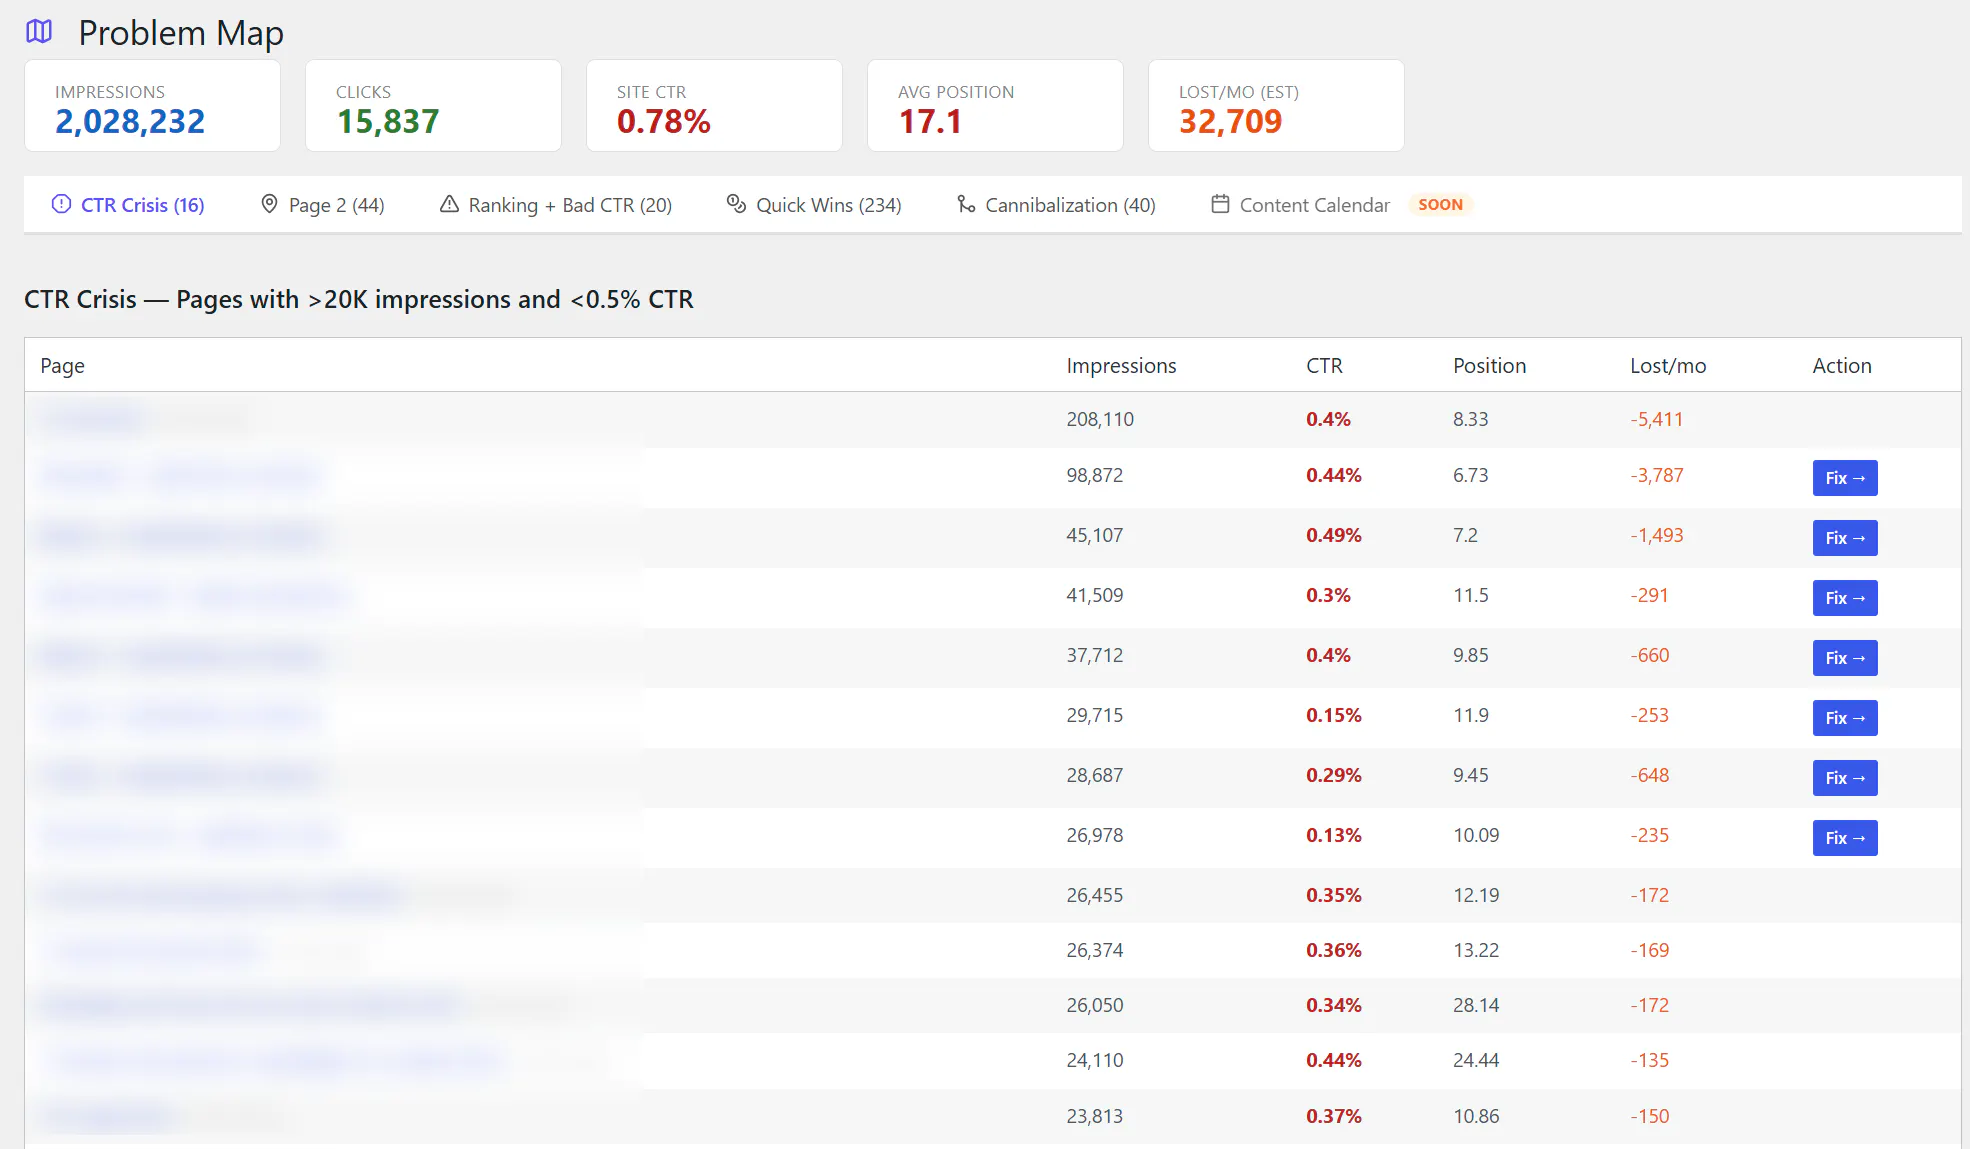The width and height of the screenshot is (1970, 1149).
Task: Click the Page column header
Action: pyautogui.click(x=62, y=366)
